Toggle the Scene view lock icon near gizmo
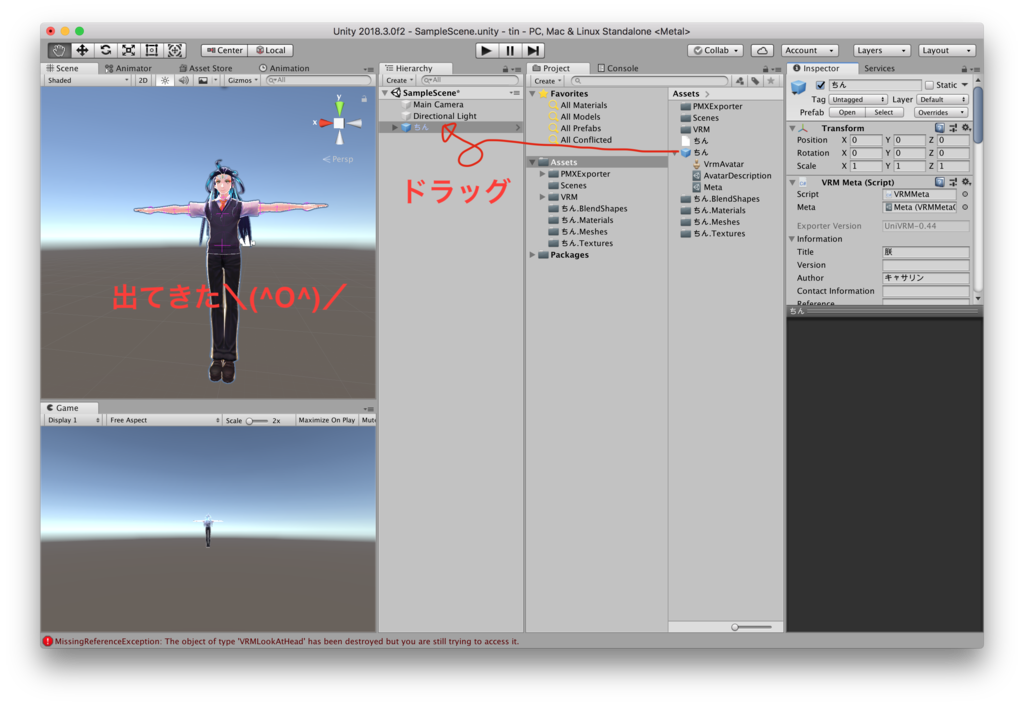The image size is (1024, 706). (x=364, y=99)
